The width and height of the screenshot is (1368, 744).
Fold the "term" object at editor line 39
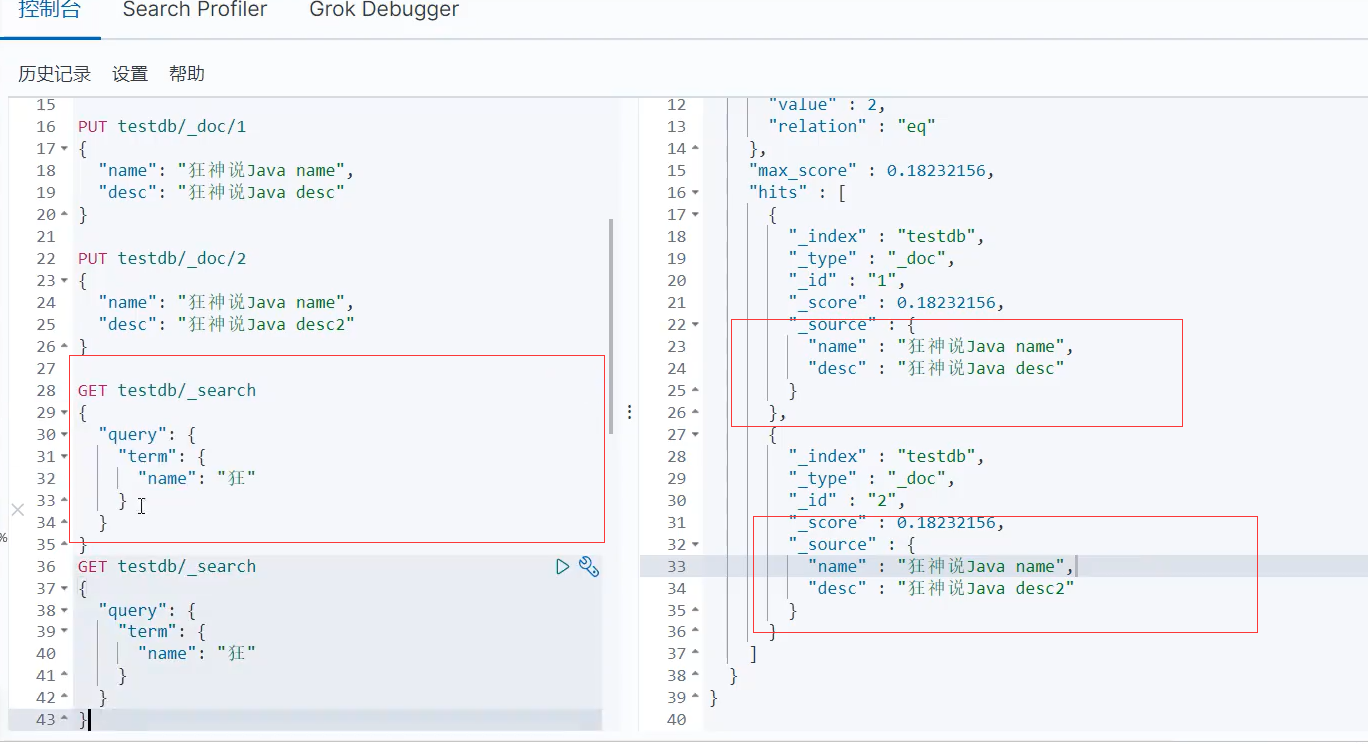65,632
